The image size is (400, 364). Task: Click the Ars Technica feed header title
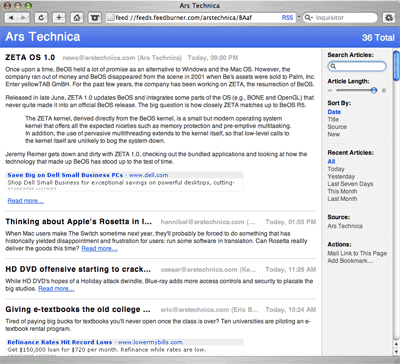point(43,37)
